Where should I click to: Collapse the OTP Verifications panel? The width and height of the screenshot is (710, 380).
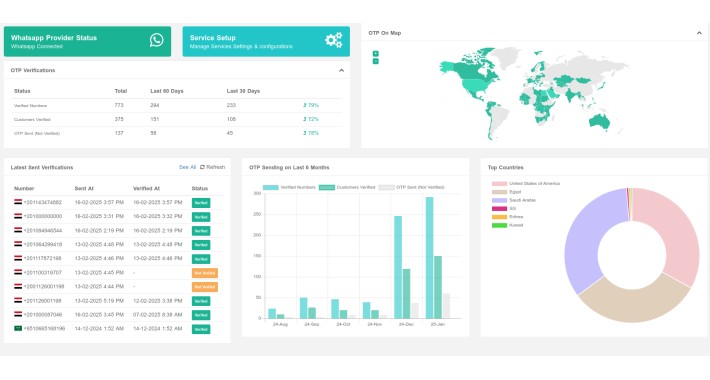tap(341, 71)
